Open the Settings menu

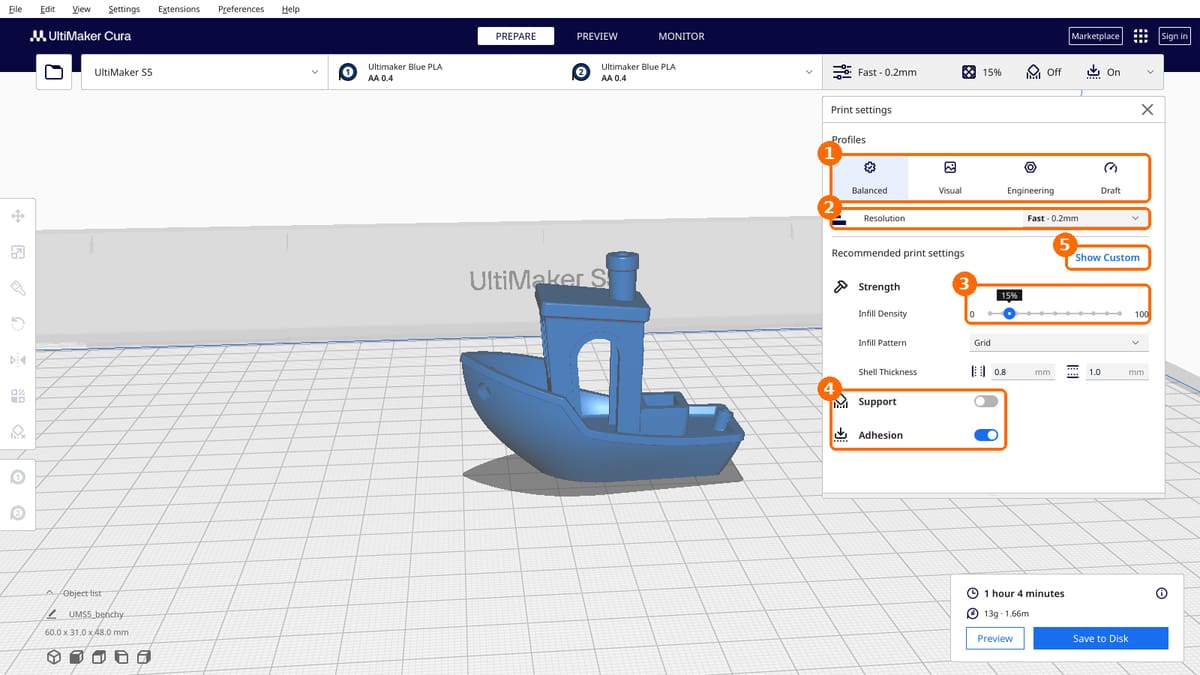point(124,9)
